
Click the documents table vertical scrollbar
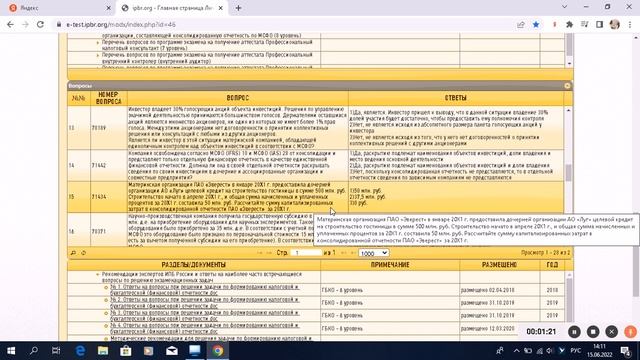click(x=569, y=302)
